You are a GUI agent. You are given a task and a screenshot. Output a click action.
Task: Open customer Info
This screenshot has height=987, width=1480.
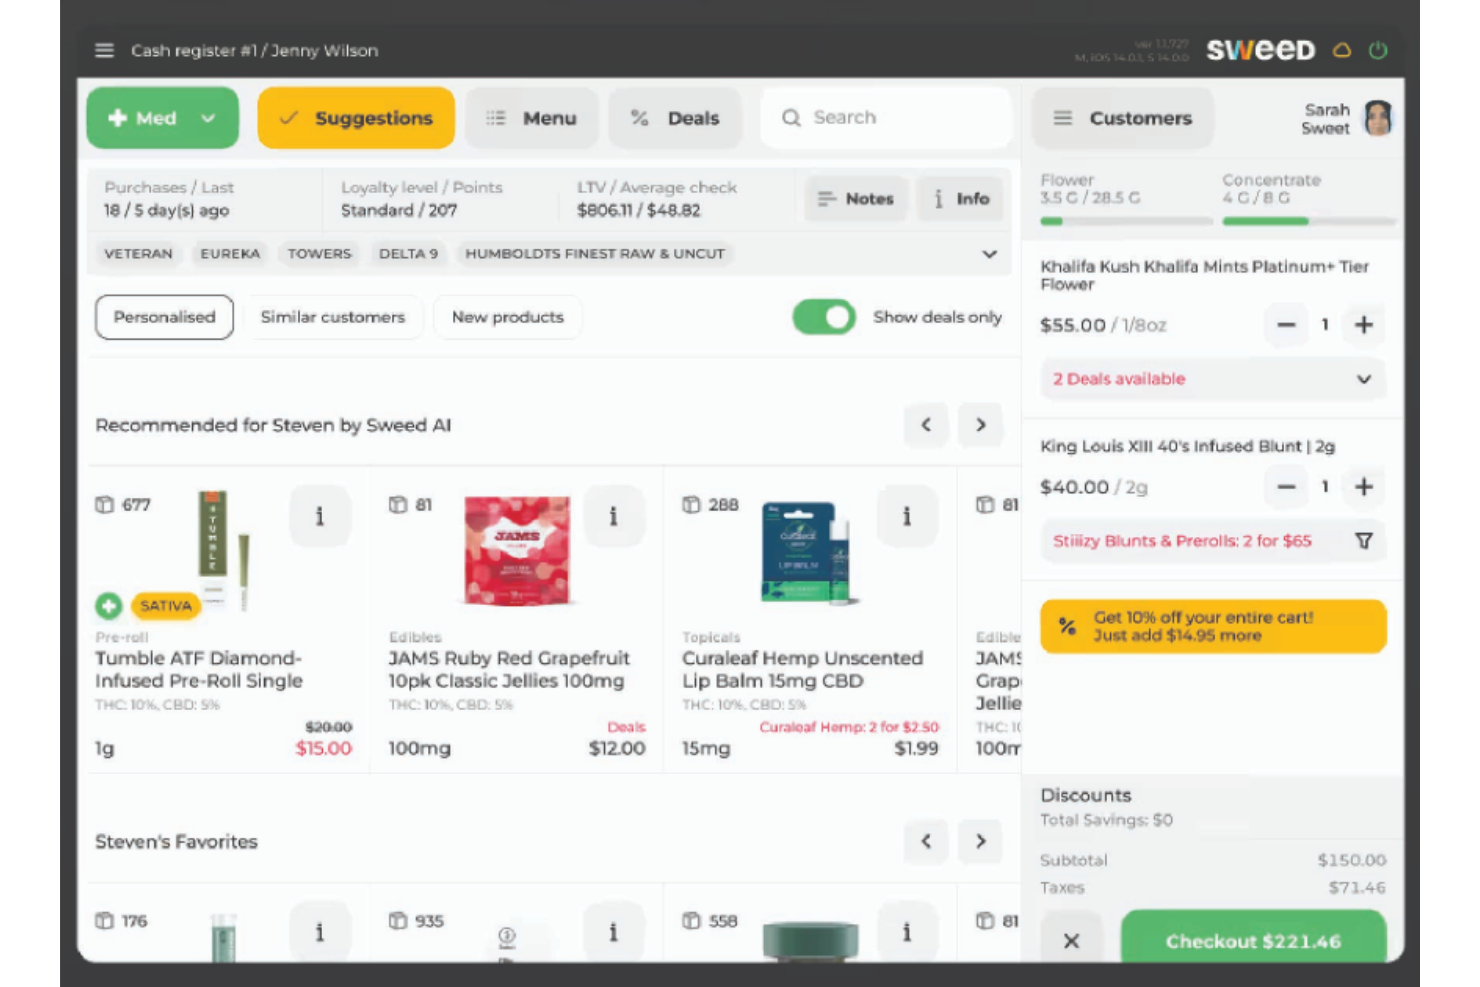(x=960, y=199)
